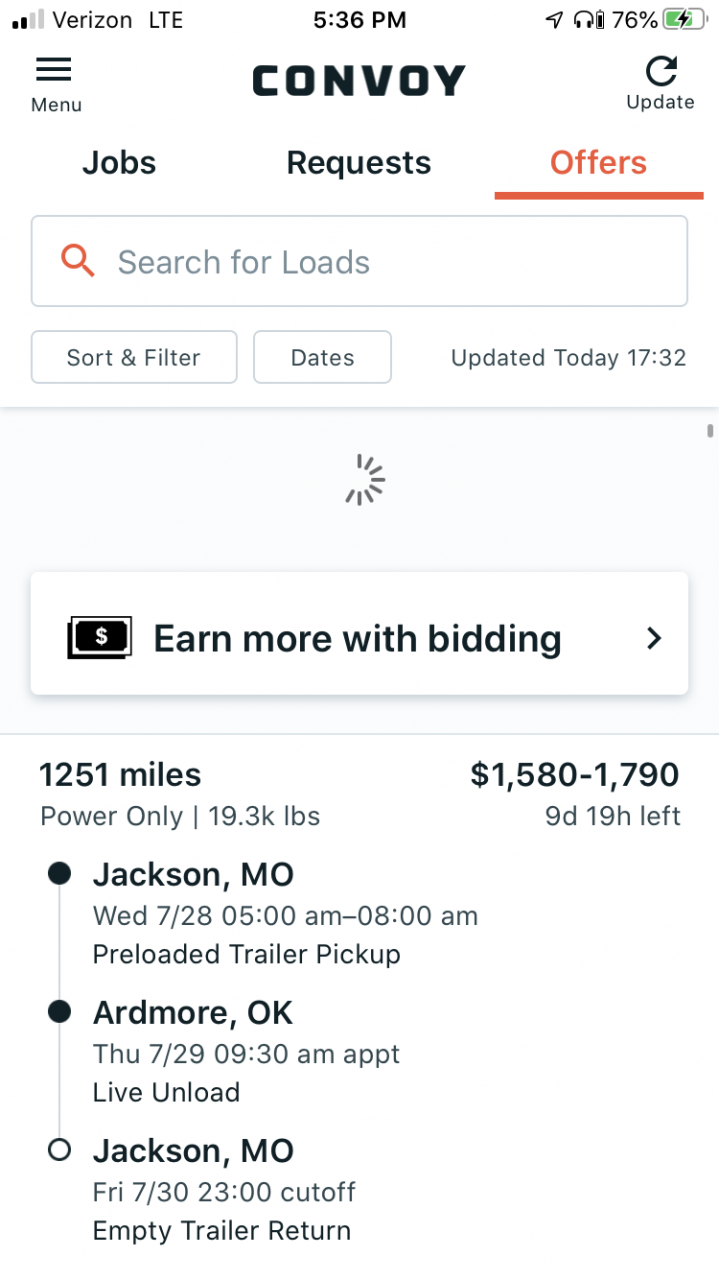Open the 1251 miles load offer
The image size is (719, 1280).
tap(359, 1000)
